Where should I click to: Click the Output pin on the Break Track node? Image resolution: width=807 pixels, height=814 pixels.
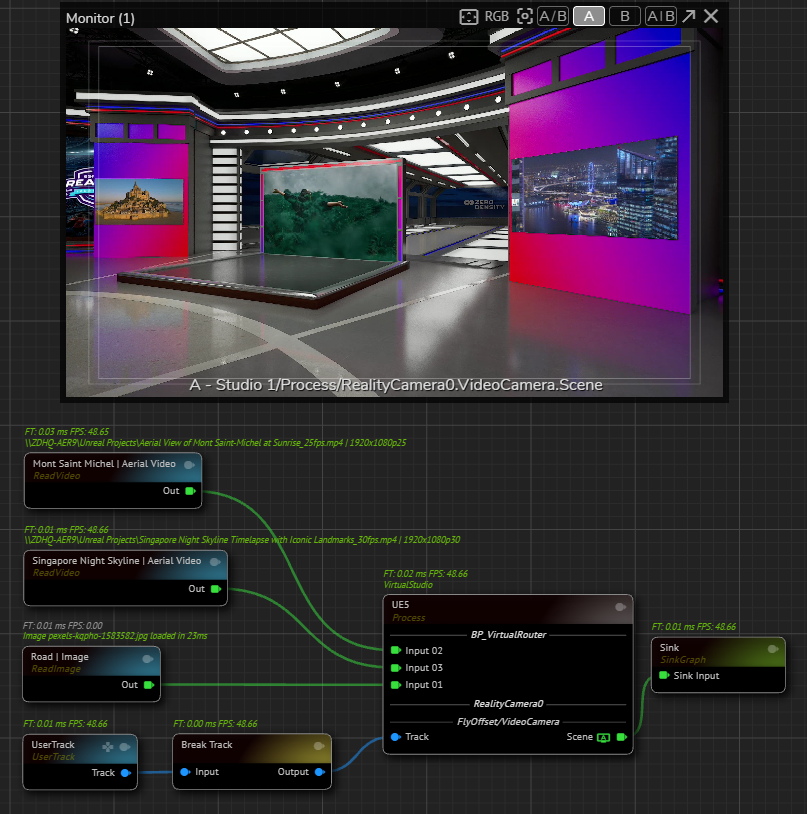click(319, 772)
